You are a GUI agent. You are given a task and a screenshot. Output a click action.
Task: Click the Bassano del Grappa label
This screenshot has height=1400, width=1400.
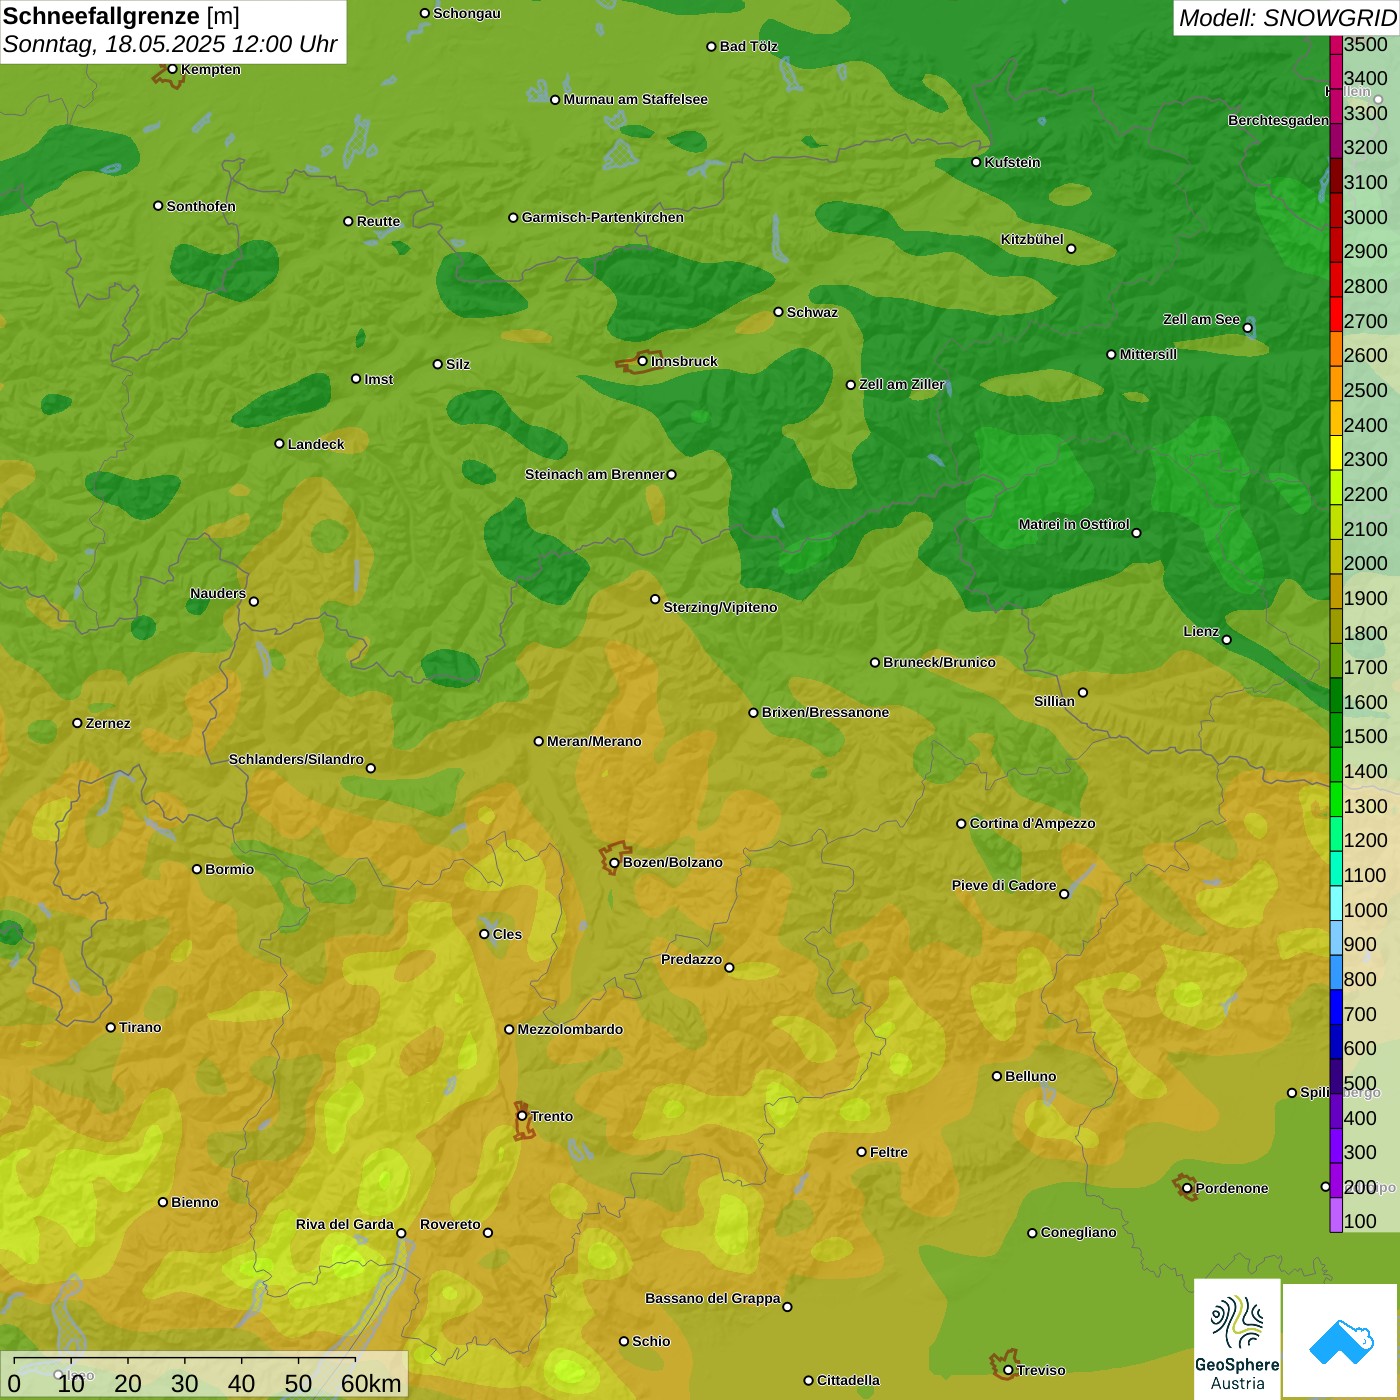(x=713, y=1298)
